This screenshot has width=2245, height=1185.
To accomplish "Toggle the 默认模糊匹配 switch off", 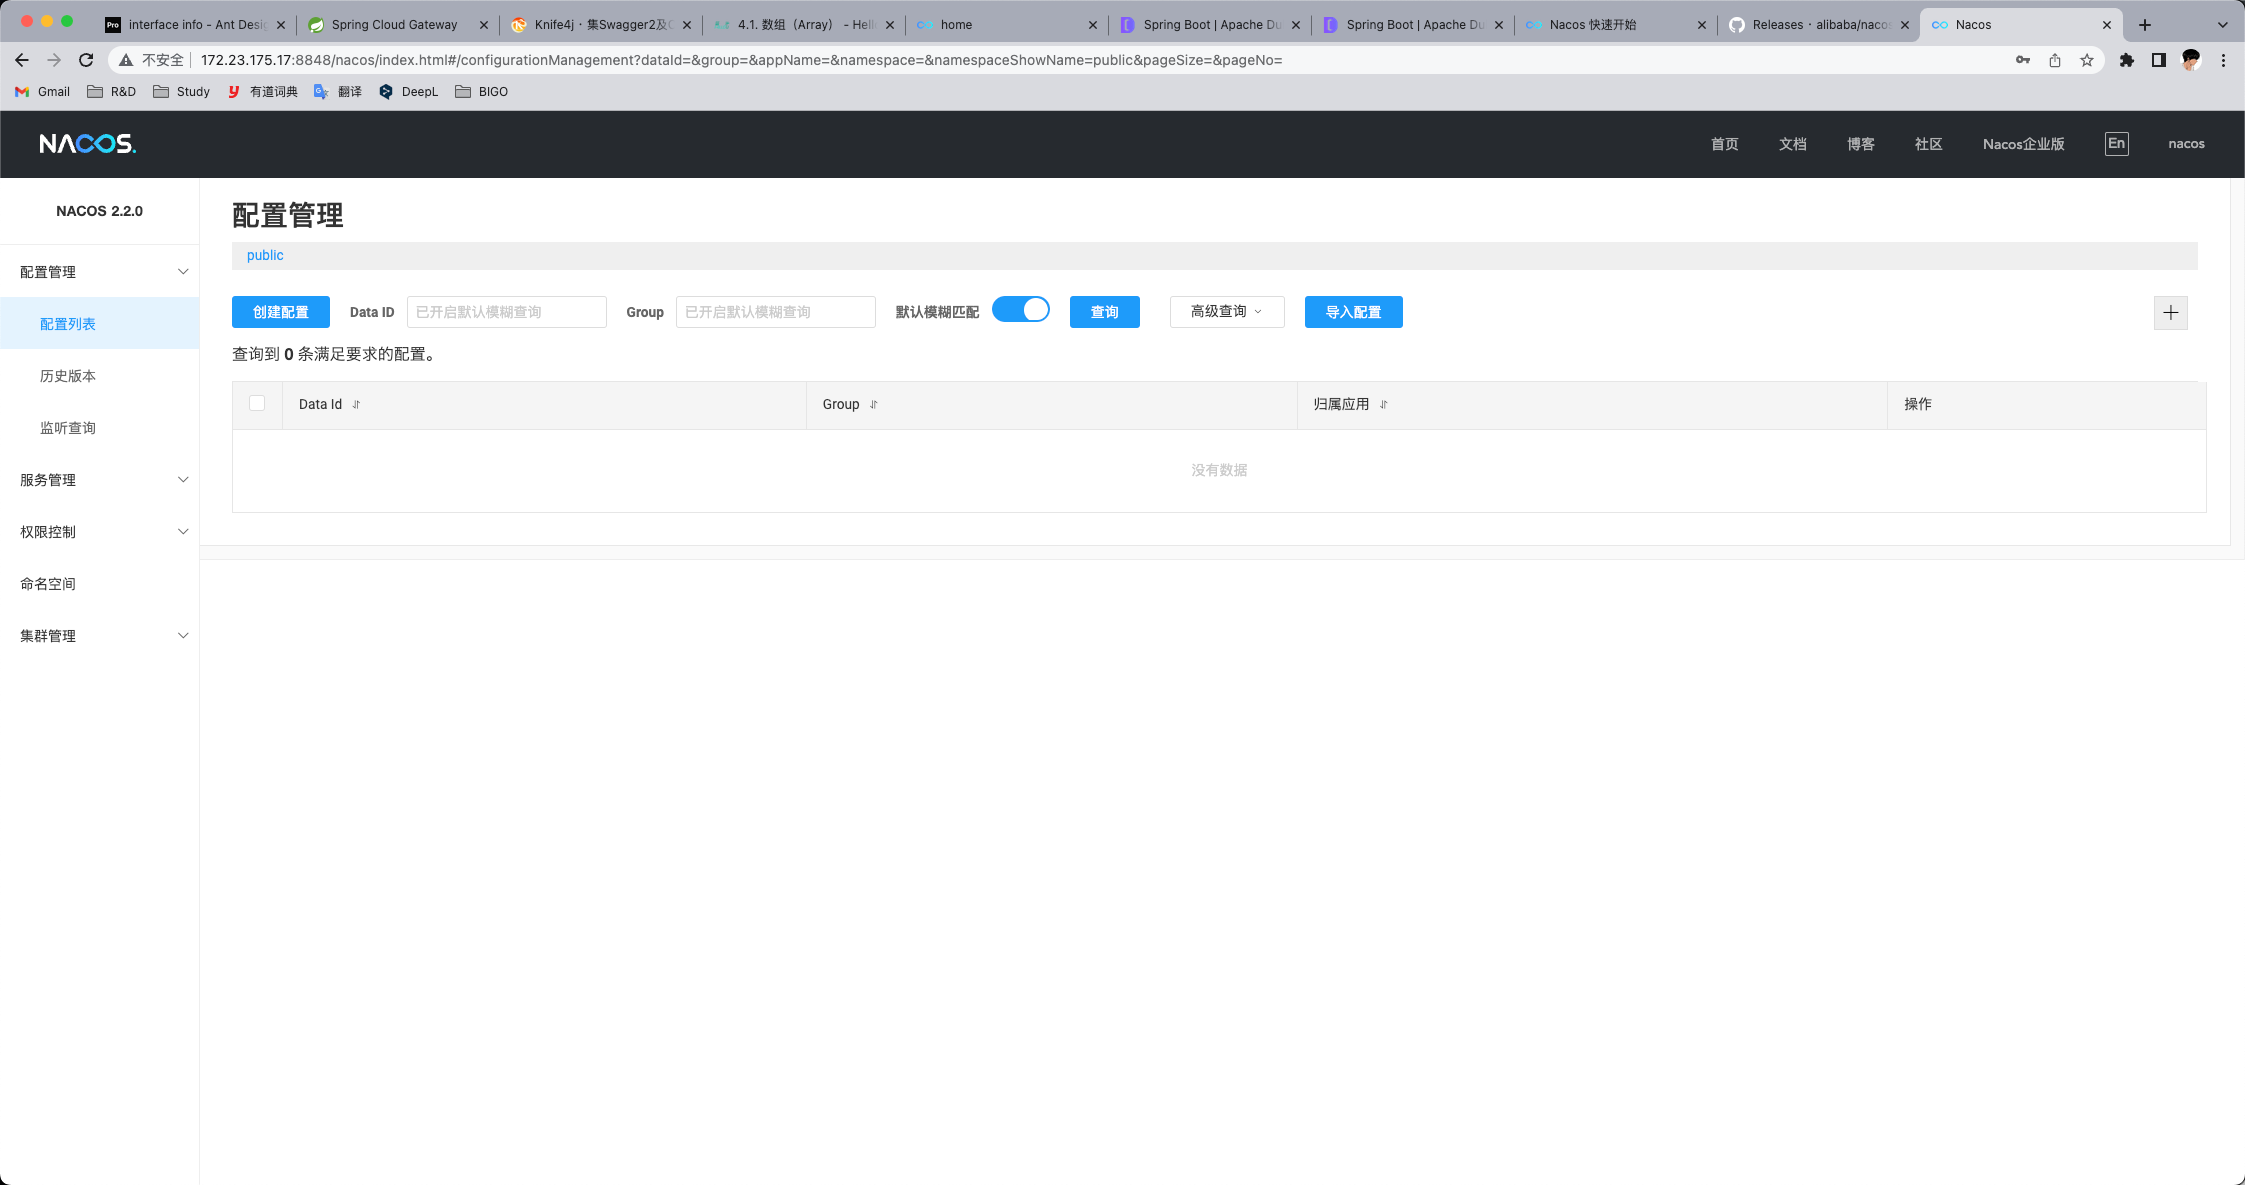I will coord(1020,310).
